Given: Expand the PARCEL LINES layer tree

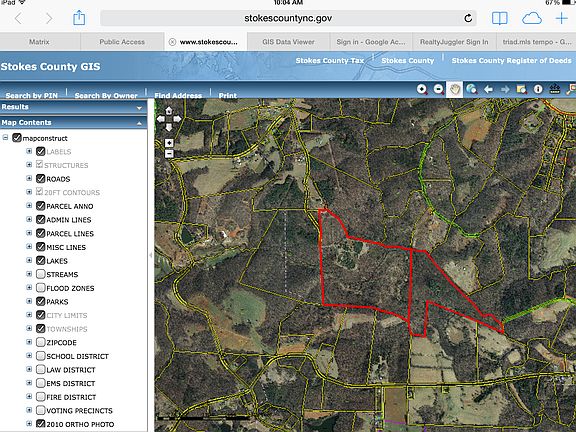Looking at the screenshot, I should [x=29, y=233].
